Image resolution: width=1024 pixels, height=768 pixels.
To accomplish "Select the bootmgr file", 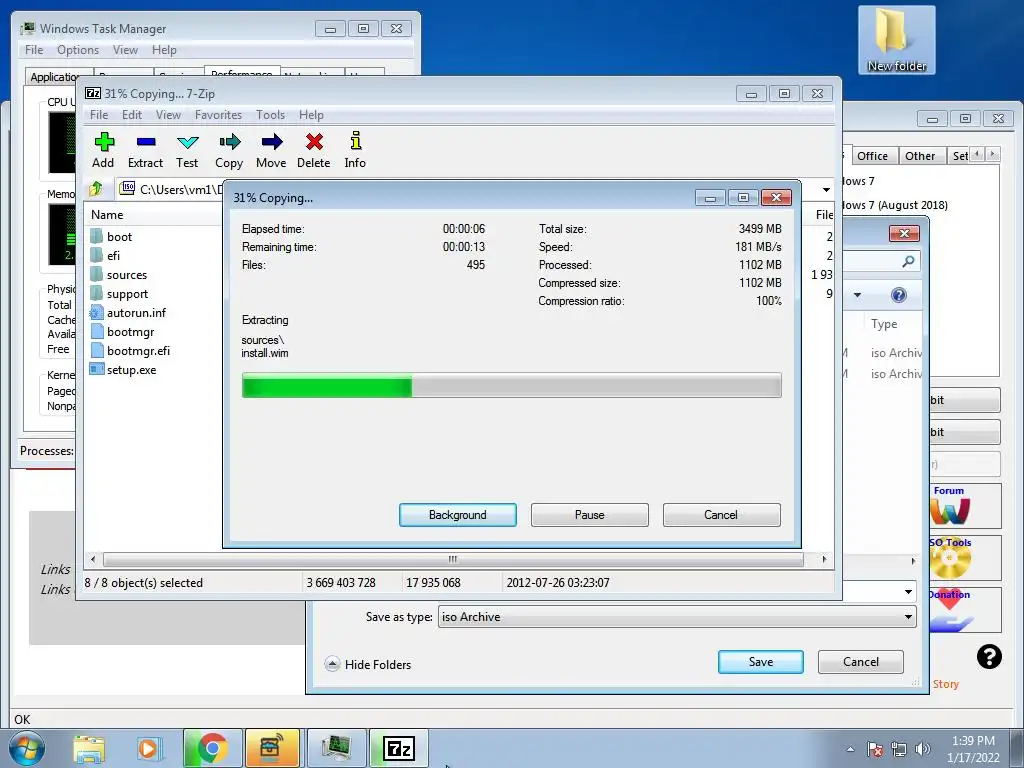I will tap(131, 332).
